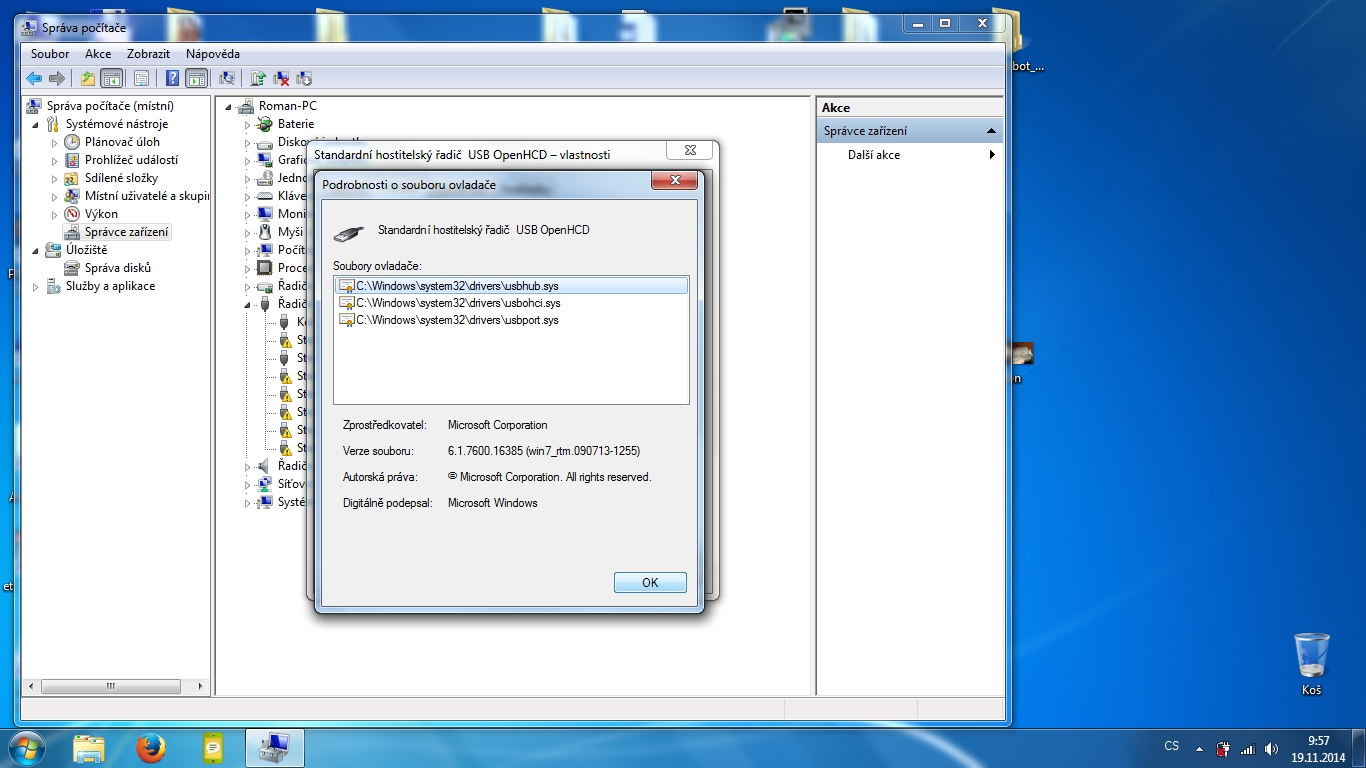Select usbhub.sys in the driver files list
Image resolution: width=1366 pixels, height=768 pixels.
tap(512, 286)
